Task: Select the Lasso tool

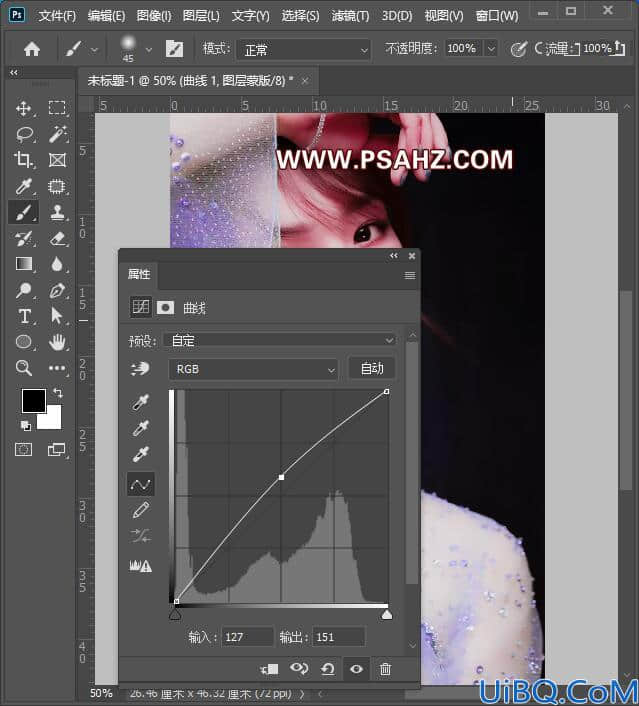Action: [24, 134]
